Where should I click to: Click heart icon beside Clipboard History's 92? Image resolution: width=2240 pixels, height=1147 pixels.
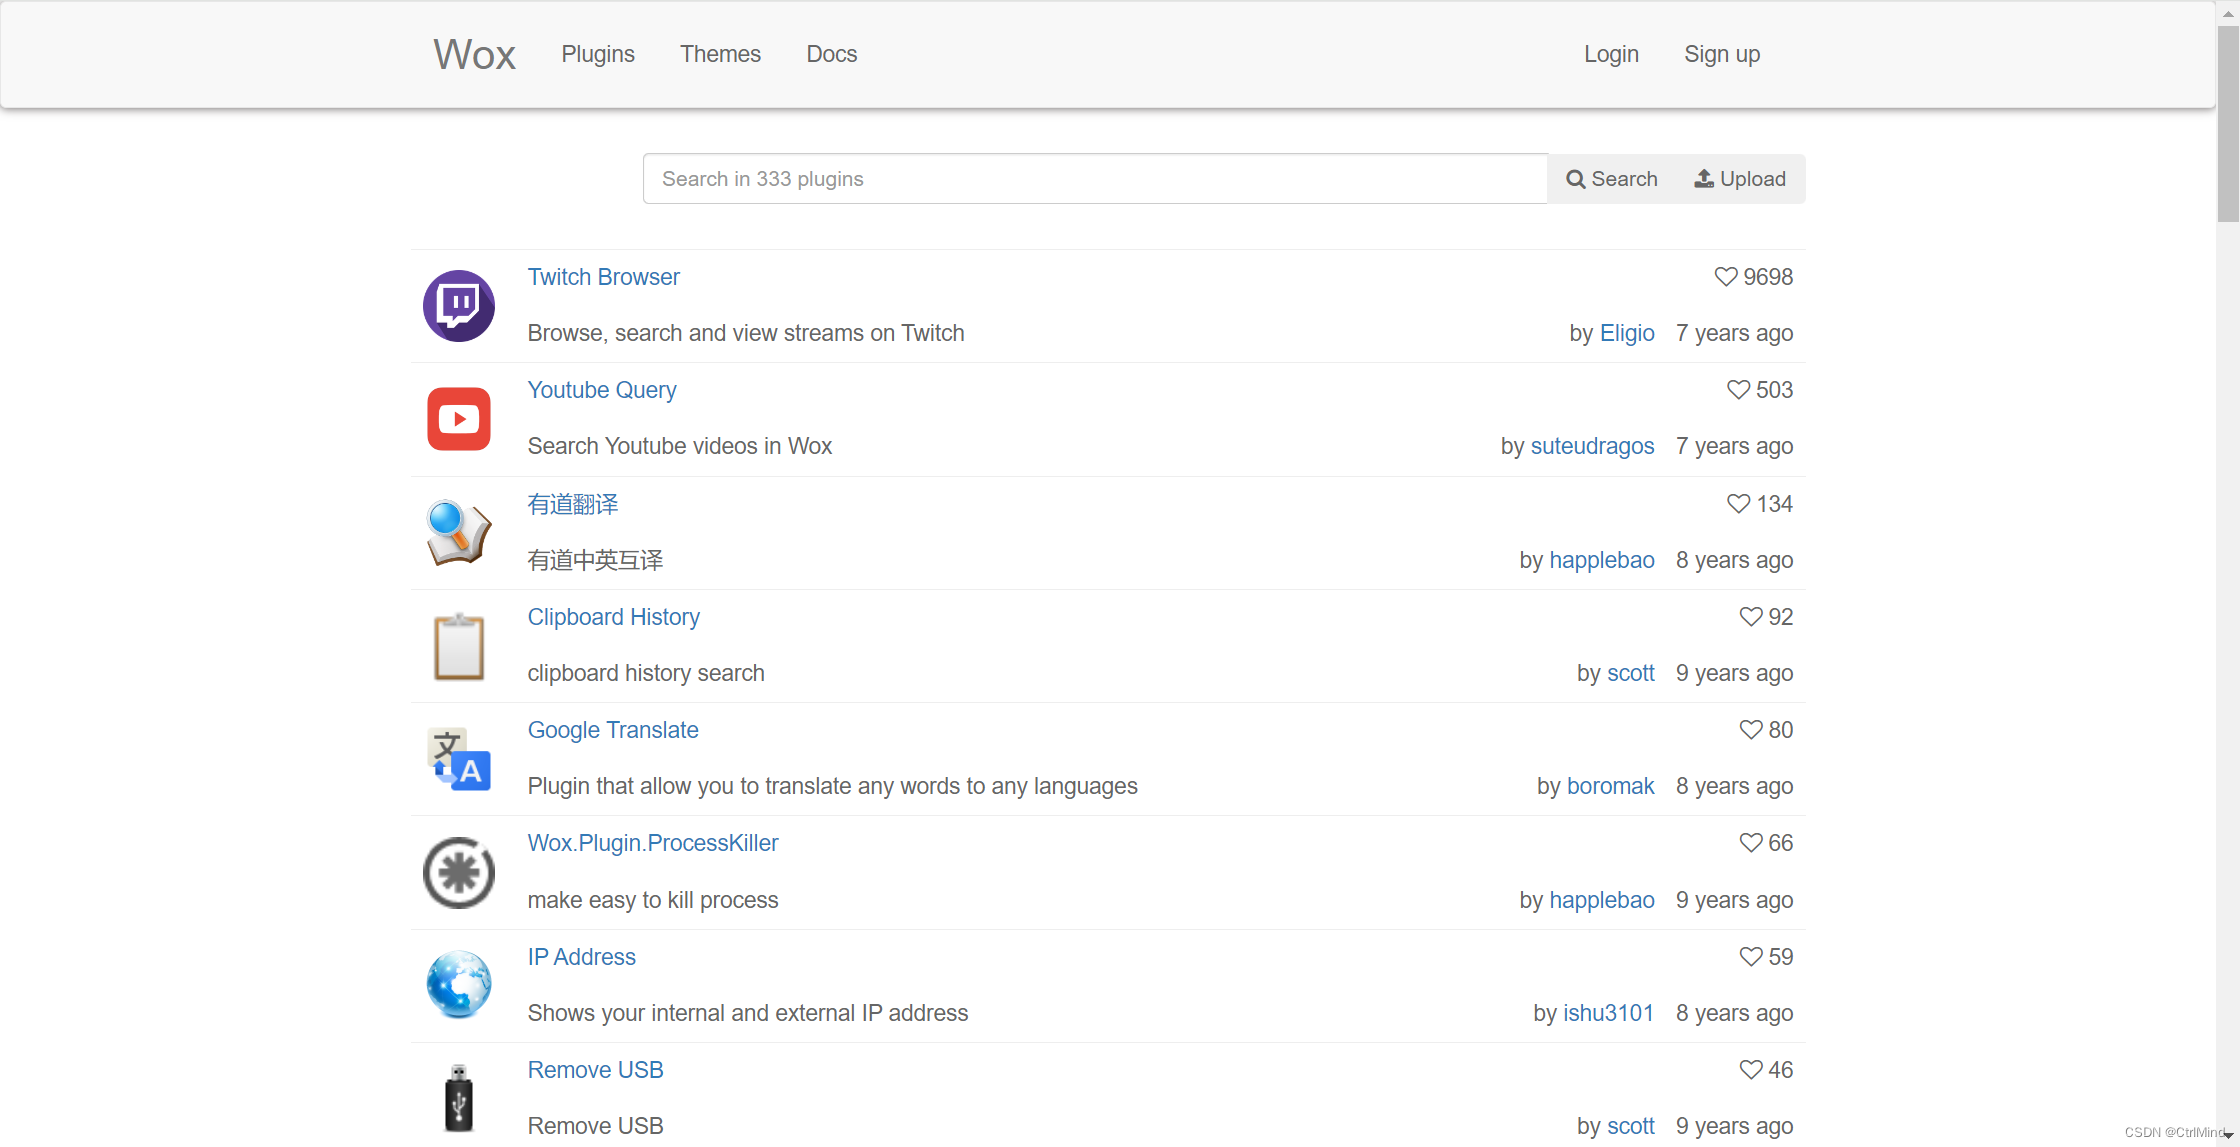(x=1750, y=617)
